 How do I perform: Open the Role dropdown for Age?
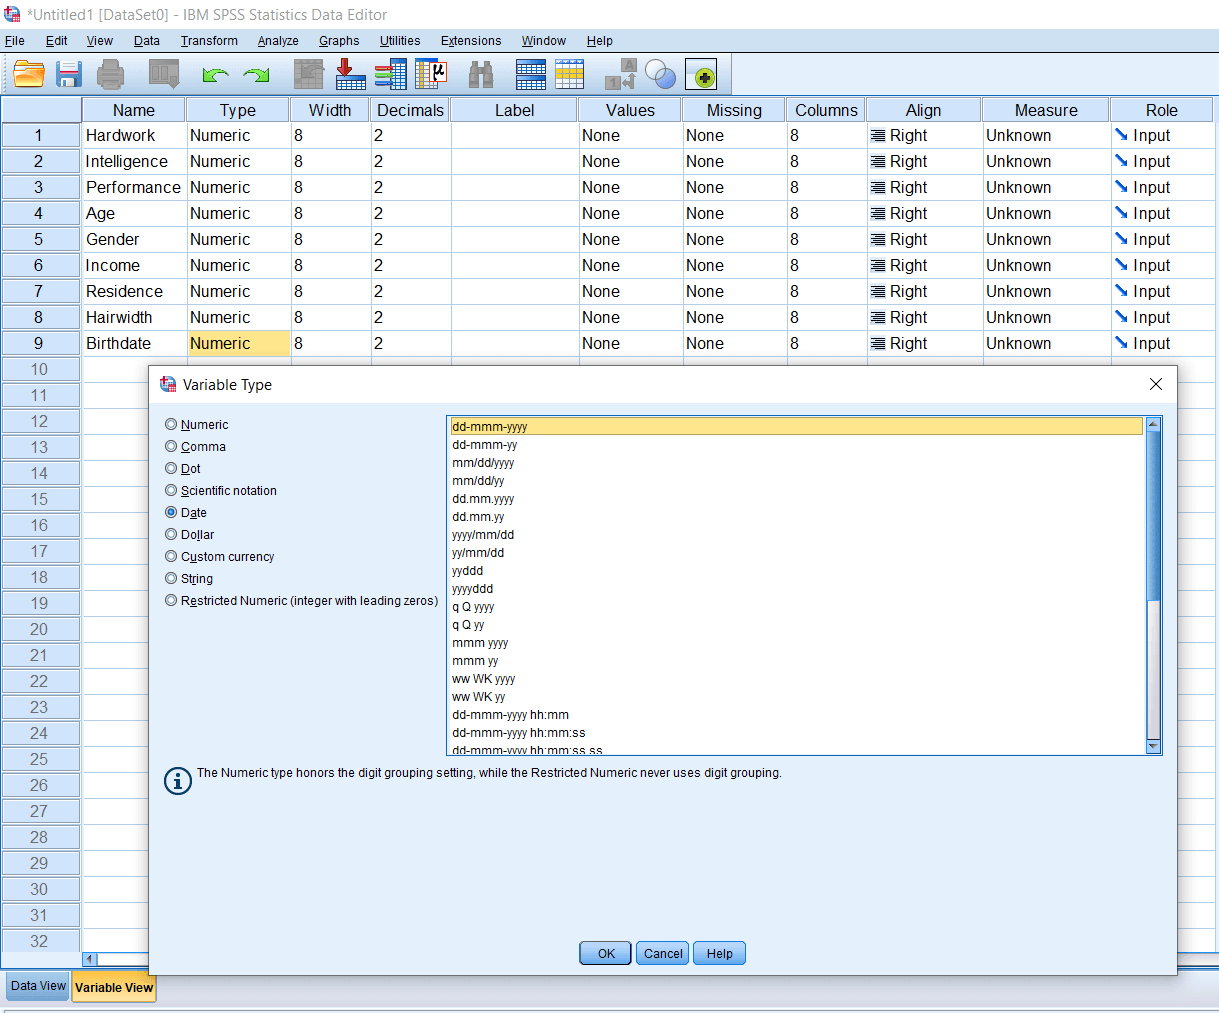[x=1160, y=213]
